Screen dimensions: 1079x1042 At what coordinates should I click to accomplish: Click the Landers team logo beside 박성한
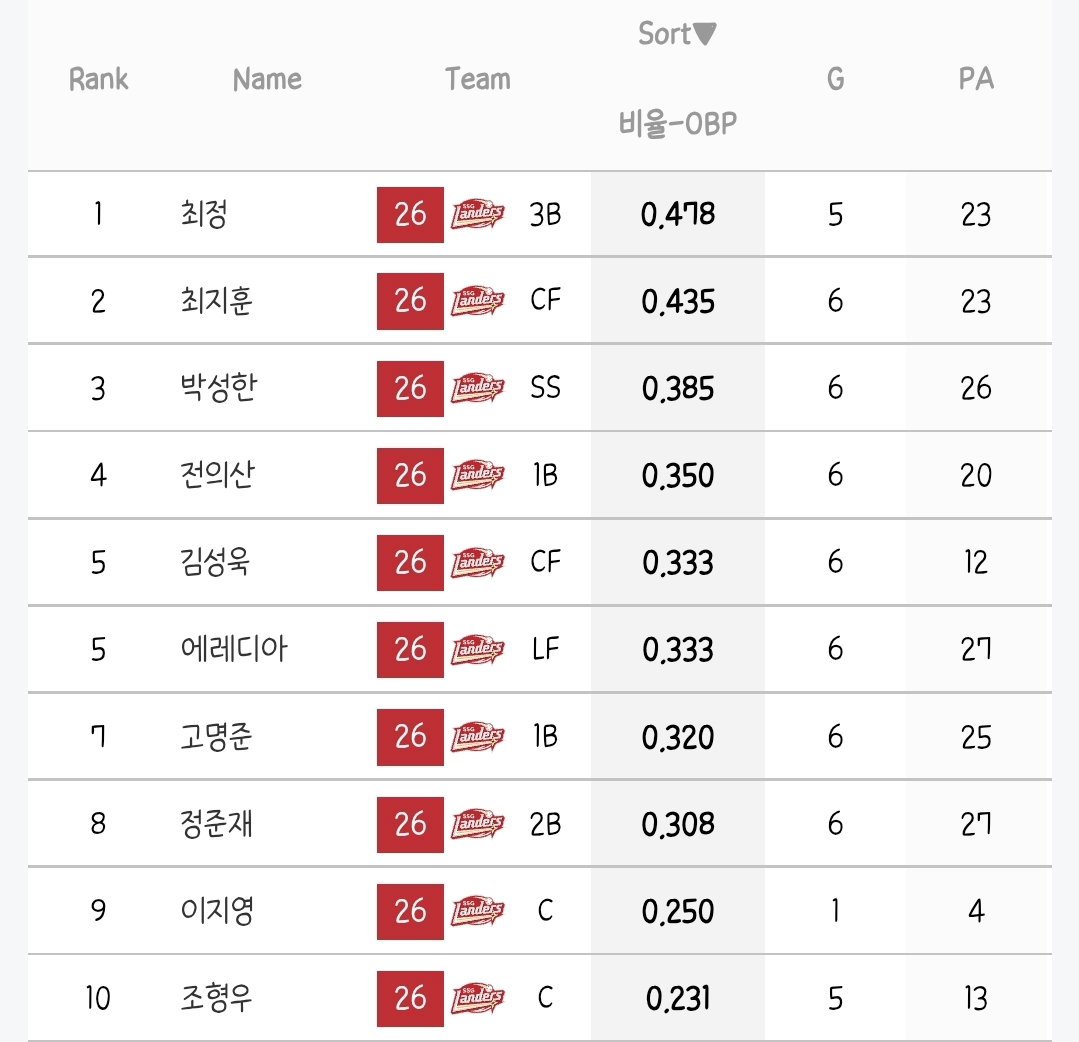coord(478,388)
